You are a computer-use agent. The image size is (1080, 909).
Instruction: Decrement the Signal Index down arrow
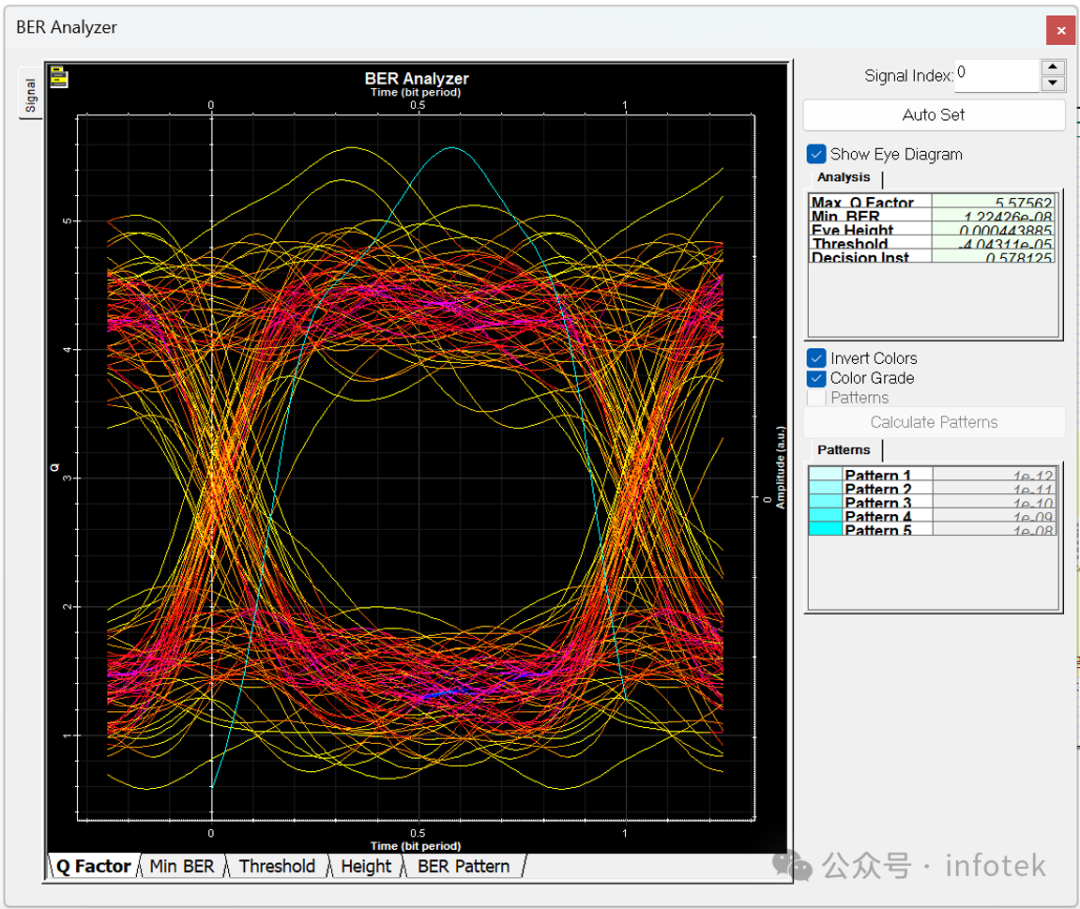point(1052,83)
